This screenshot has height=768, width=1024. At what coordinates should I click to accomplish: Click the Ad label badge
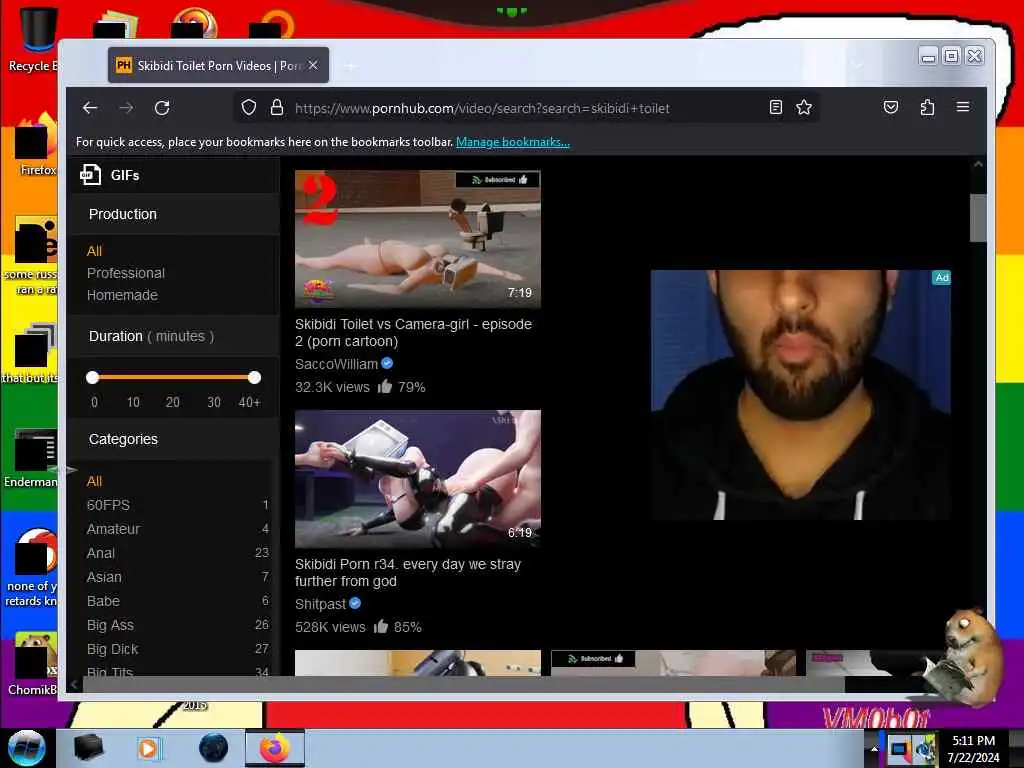coord(942,278)
